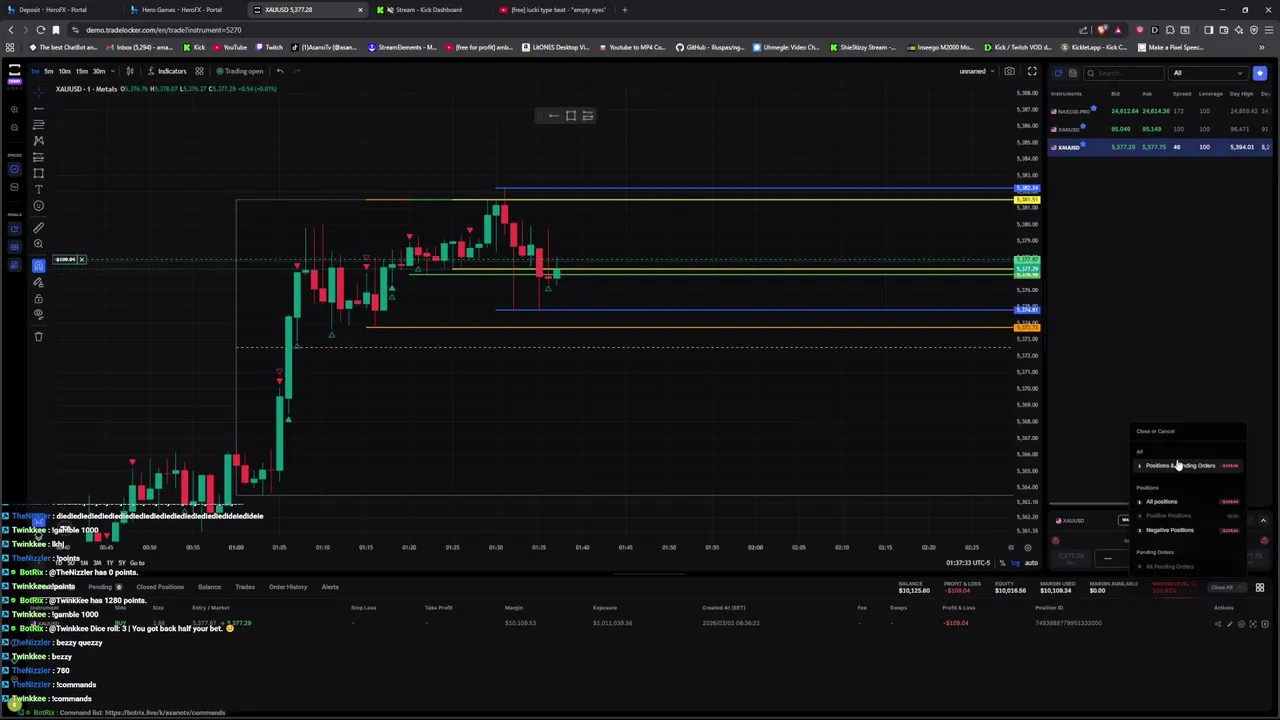Open settings in floating drawing toolbar
1280x720 pixels.
588,116
